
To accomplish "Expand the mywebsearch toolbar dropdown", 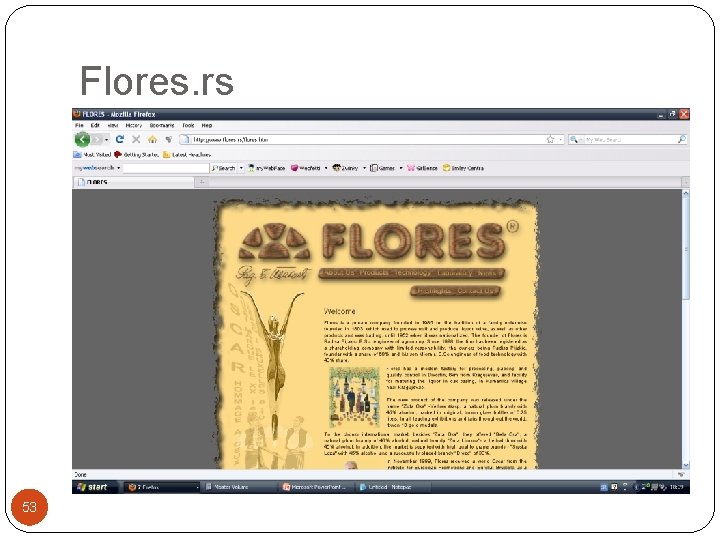I will click(x=118, y=168).
